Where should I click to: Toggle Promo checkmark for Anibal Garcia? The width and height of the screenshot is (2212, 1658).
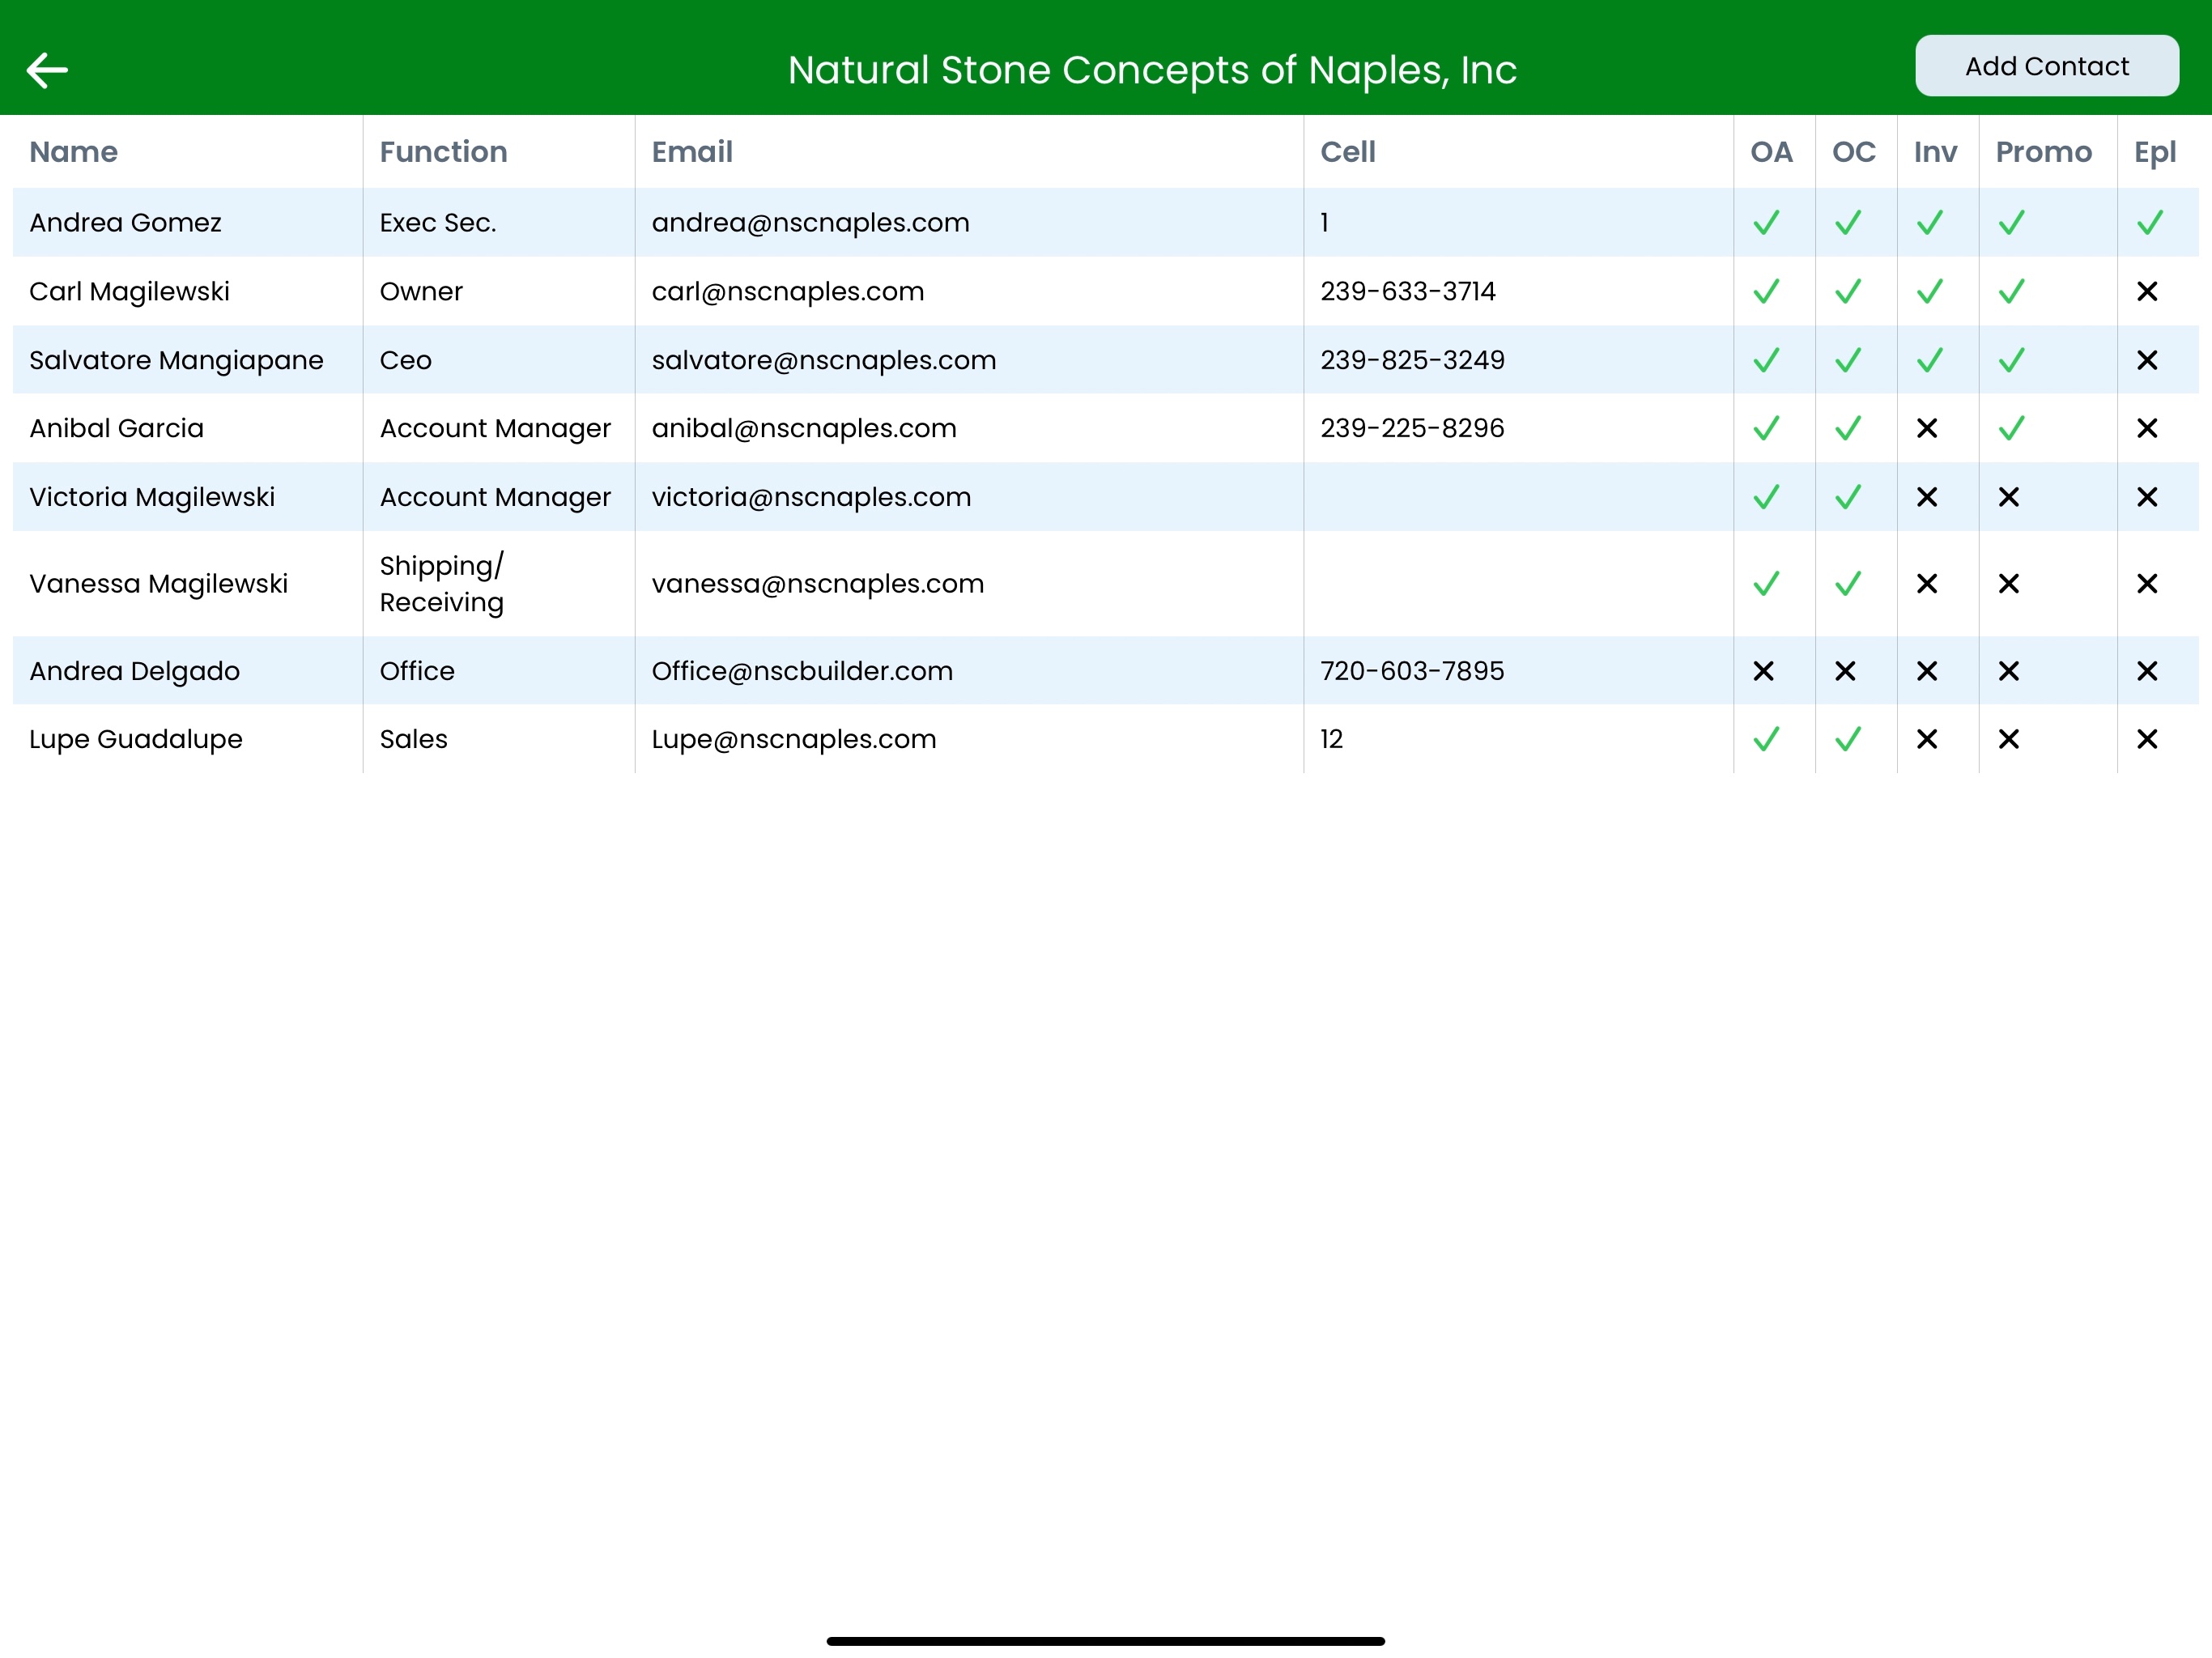[x=2012, y=428]
